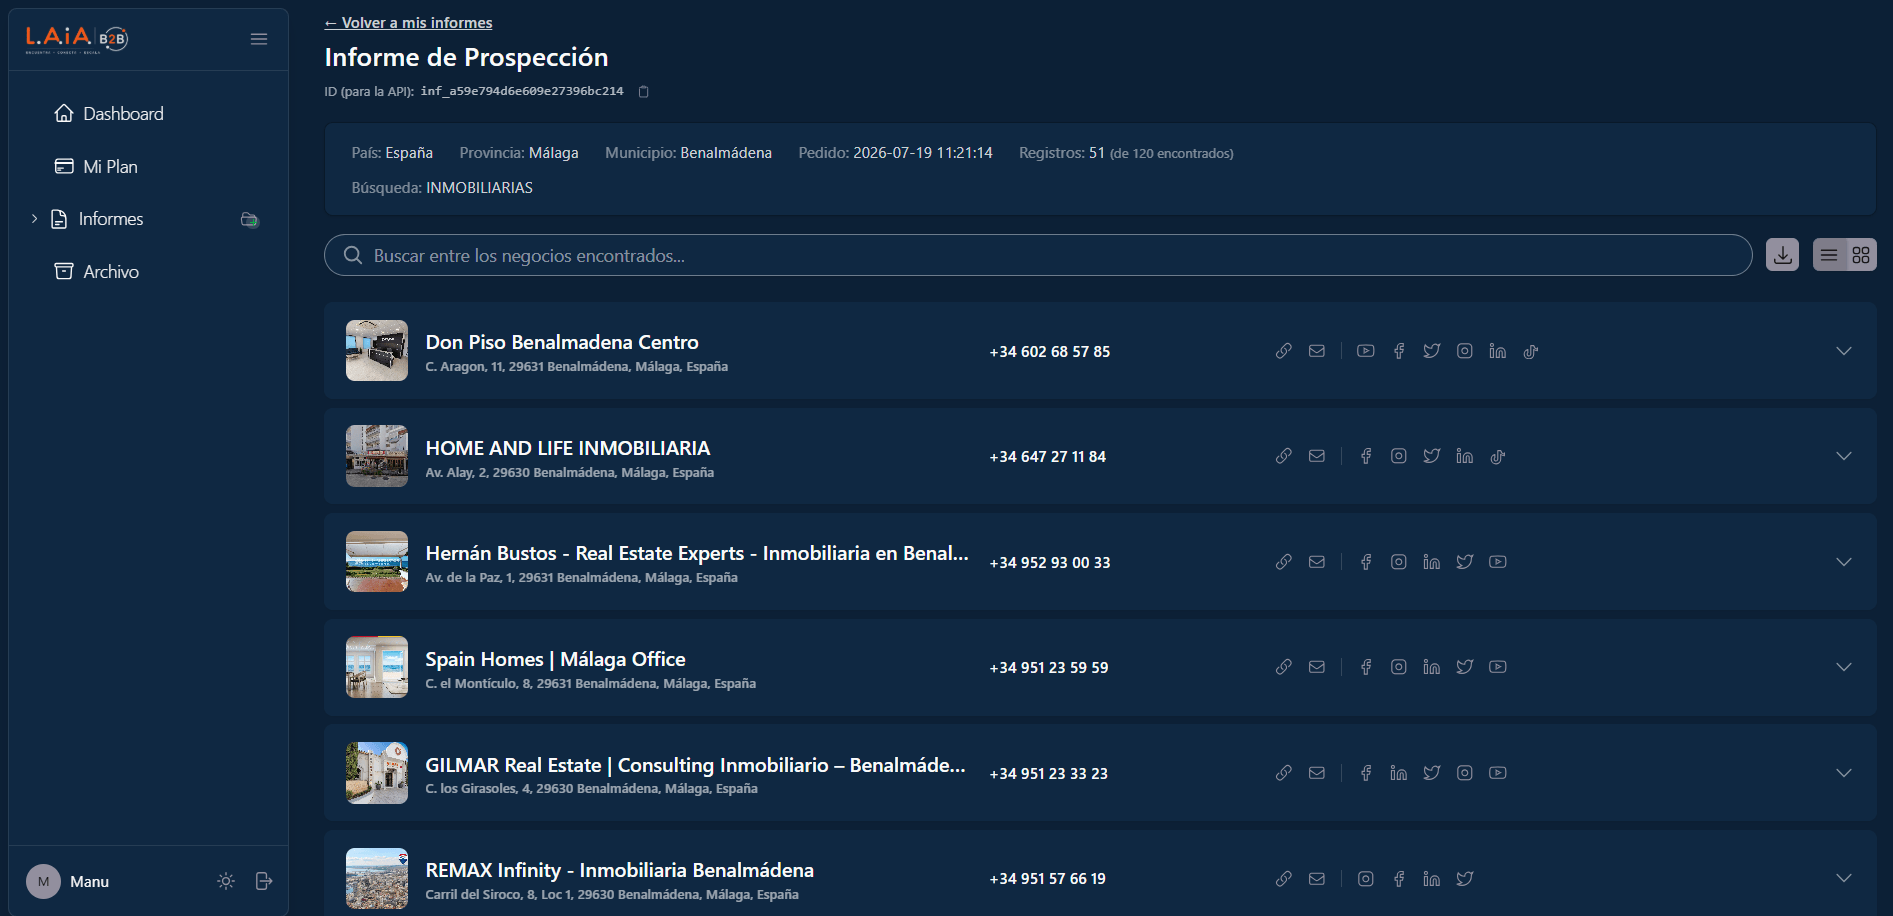Click phone number +34 951 23 33 23
The image size is (1893, 916).
1049,774
